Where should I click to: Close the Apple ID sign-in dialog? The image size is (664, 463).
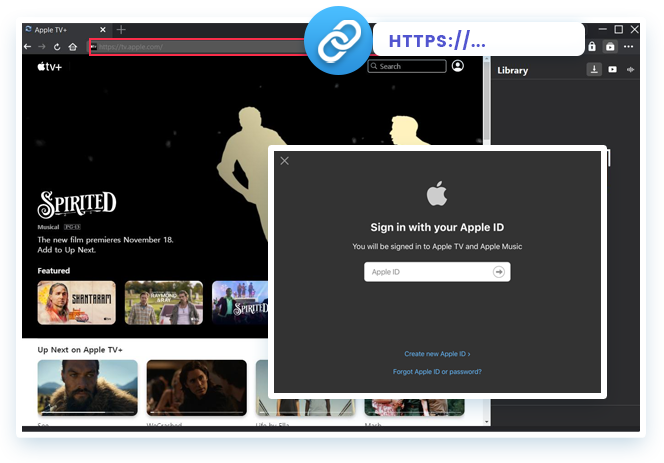(x=285, y=161)
